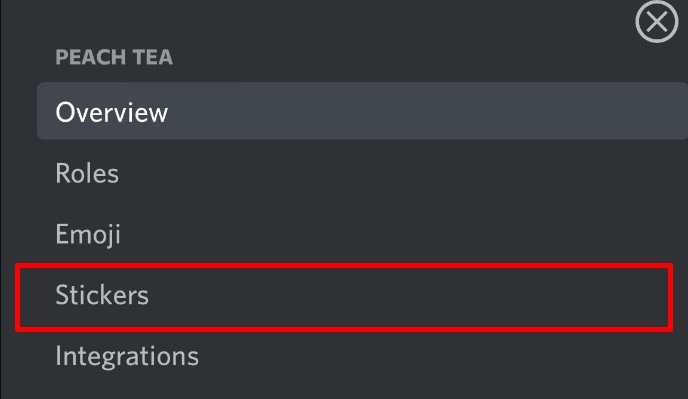
Task: Select the Overview menu item
Action: click(362, 111)
